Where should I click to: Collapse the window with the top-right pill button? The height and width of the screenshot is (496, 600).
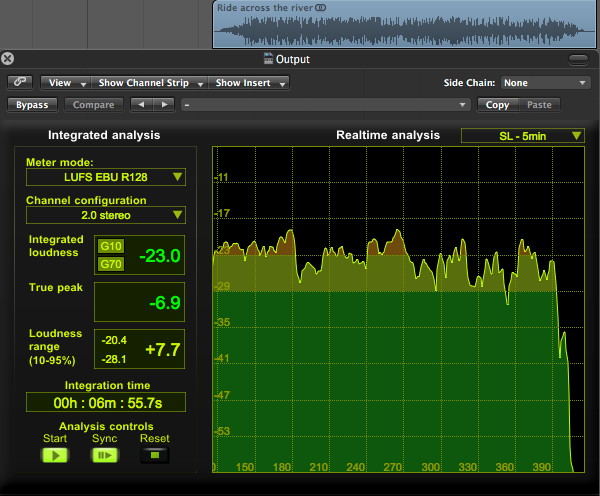(x=578, y=59)
